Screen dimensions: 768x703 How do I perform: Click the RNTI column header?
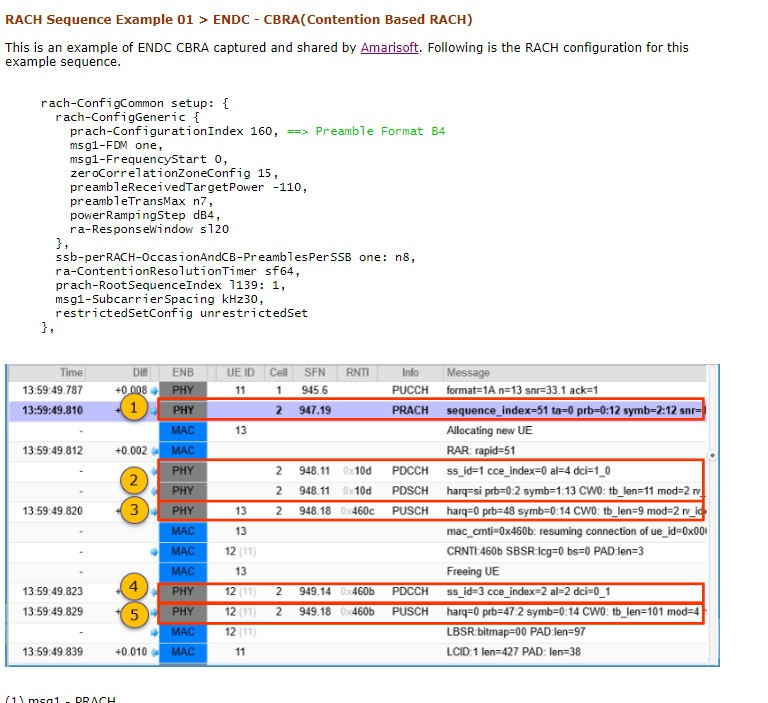pos(356,372)
